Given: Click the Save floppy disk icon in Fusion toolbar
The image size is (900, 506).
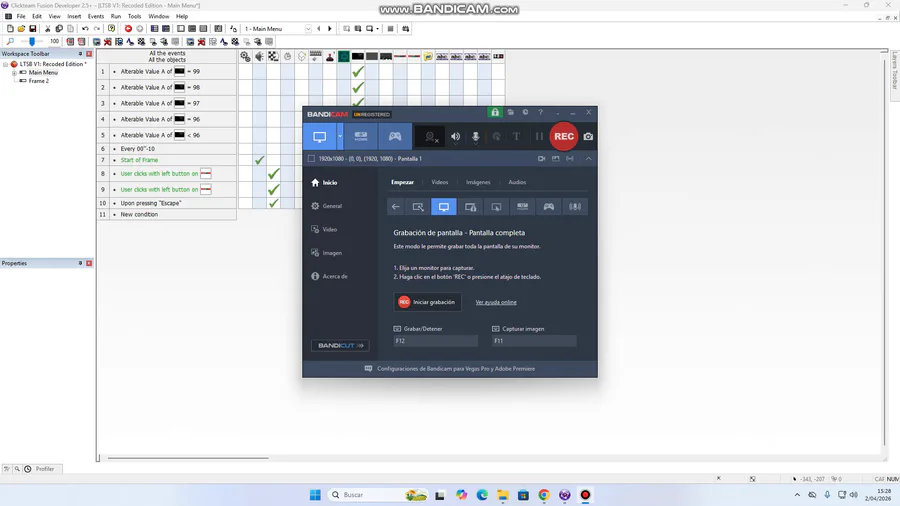Looking at the screenshot, I should (x=33, y=29).
